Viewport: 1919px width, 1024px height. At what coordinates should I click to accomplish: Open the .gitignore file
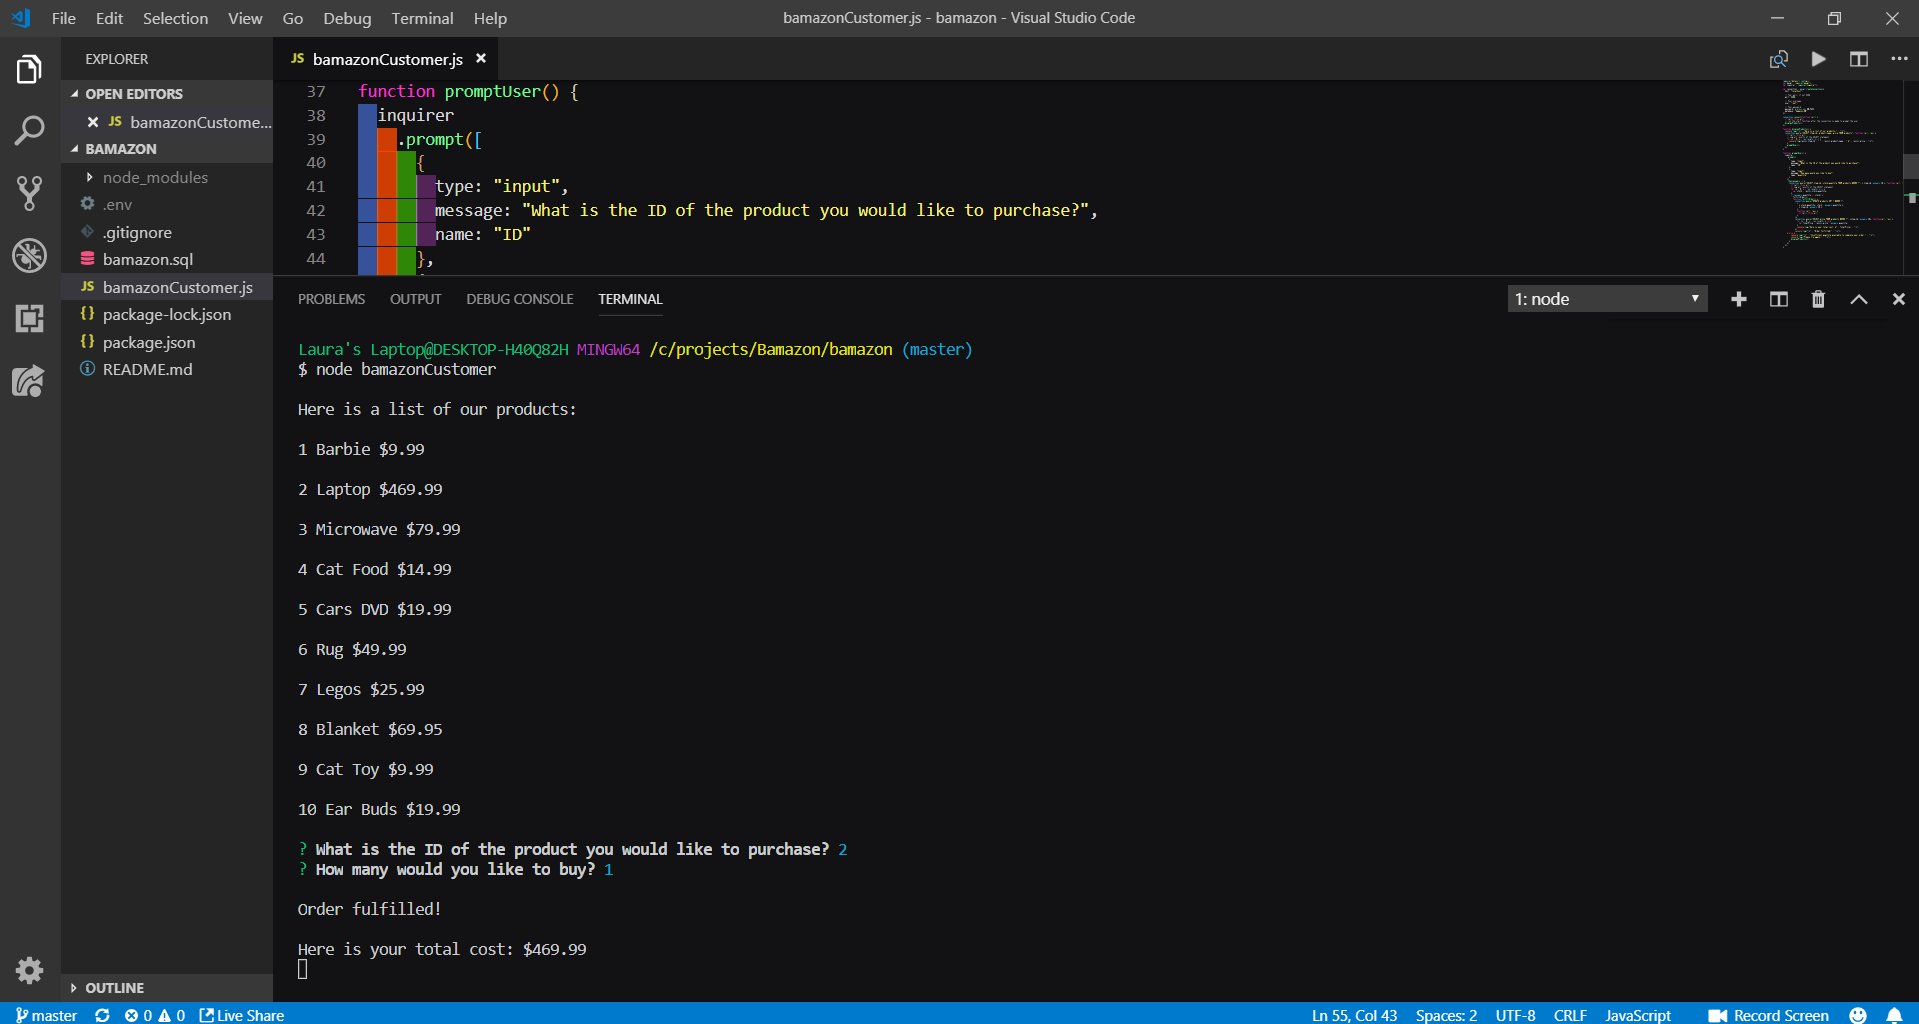[166, 232]
